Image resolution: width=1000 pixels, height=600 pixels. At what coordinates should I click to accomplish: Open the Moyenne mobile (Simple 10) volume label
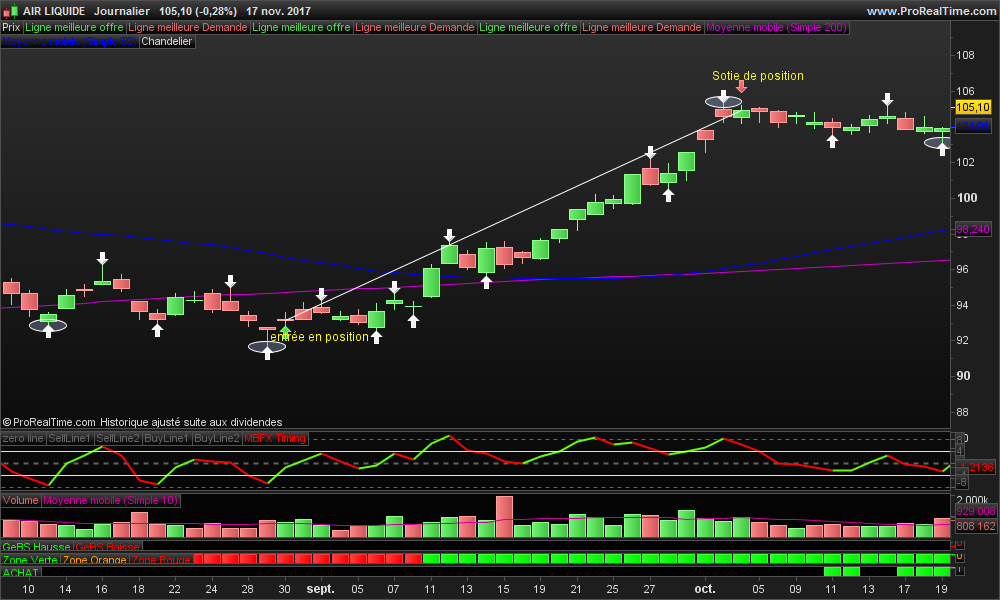click(x=110, y=501)
